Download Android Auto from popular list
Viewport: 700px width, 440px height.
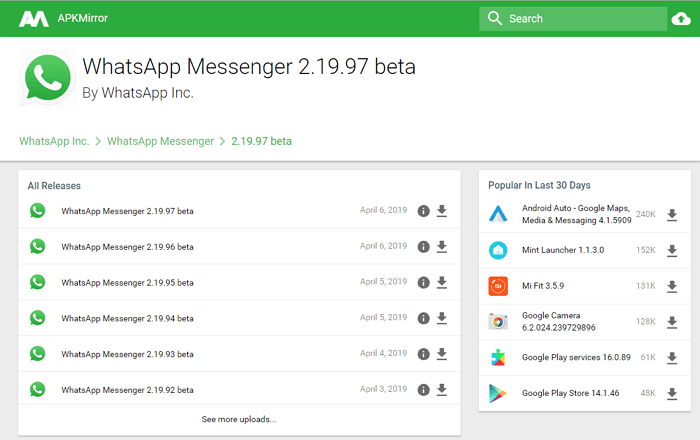click(x=672, y=215)
